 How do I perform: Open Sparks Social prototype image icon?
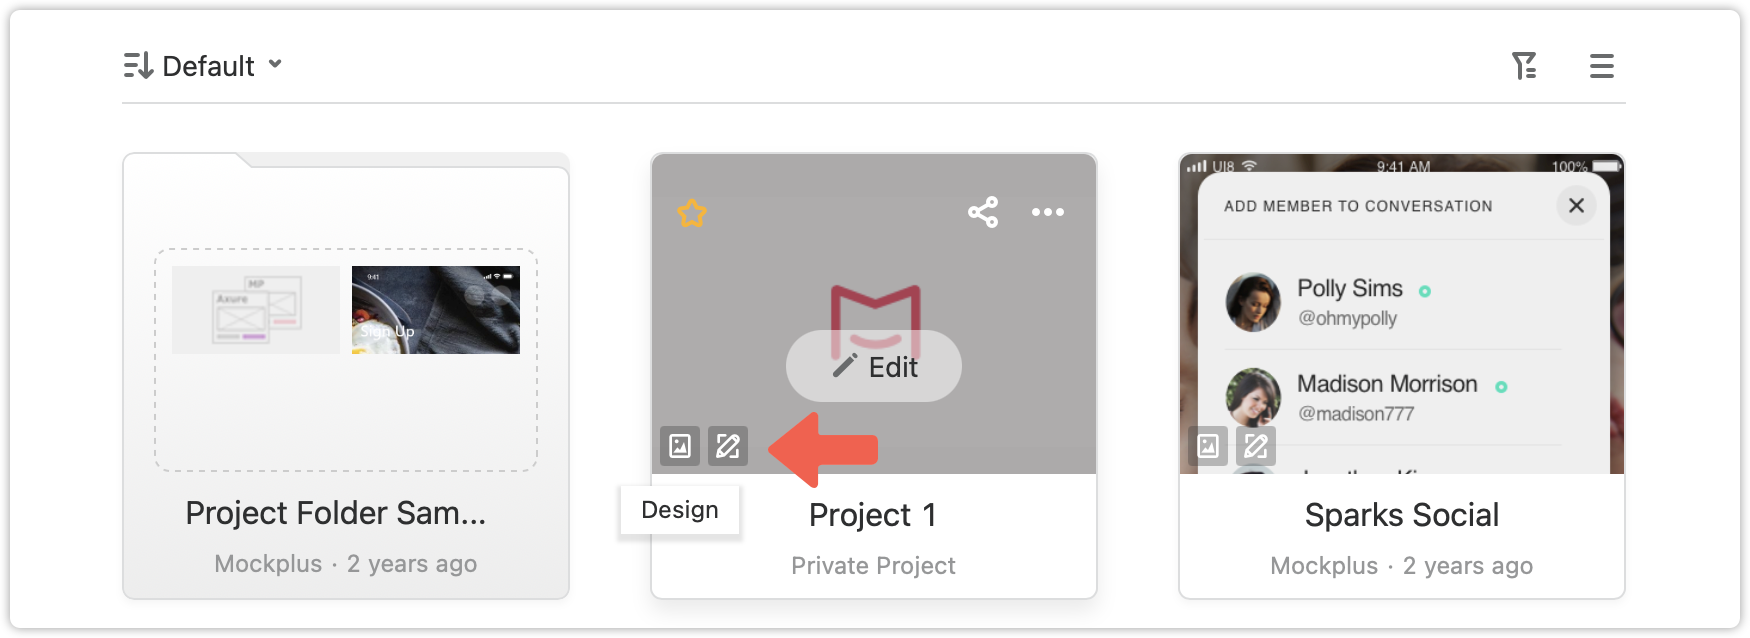1208,446
